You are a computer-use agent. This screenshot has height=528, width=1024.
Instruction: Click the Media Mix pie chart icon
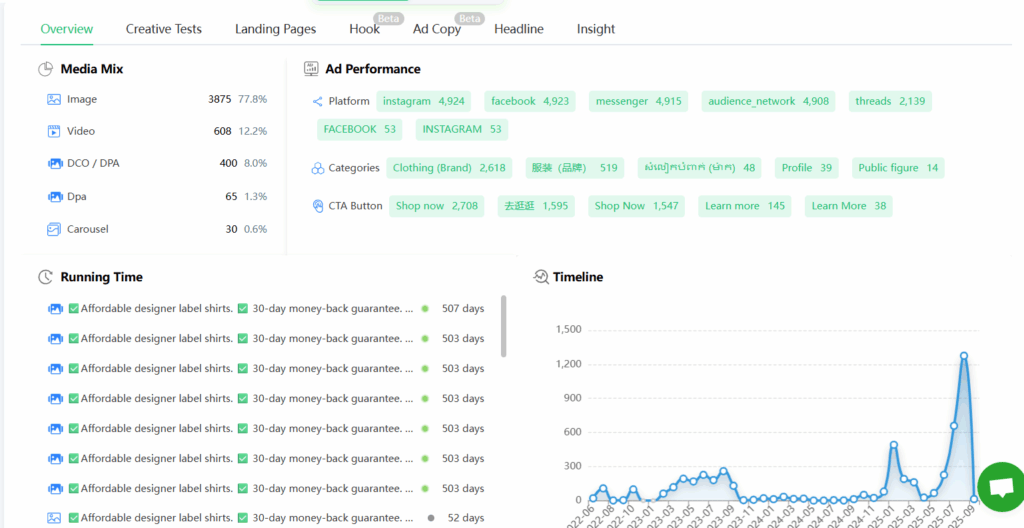[x=45, y=69]
